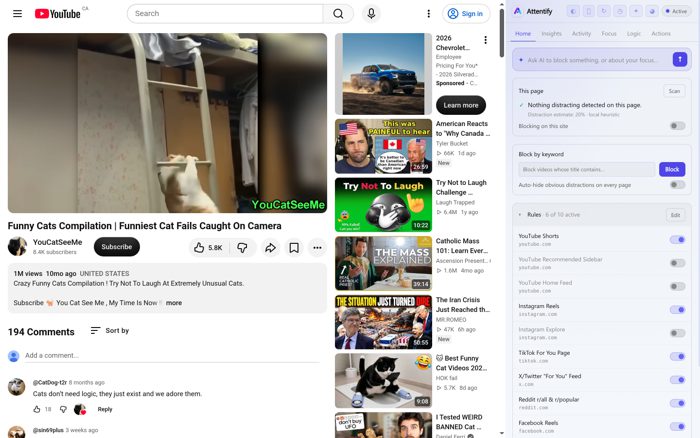Open @CatDog-t2r commenter avatar

[17, 387]
